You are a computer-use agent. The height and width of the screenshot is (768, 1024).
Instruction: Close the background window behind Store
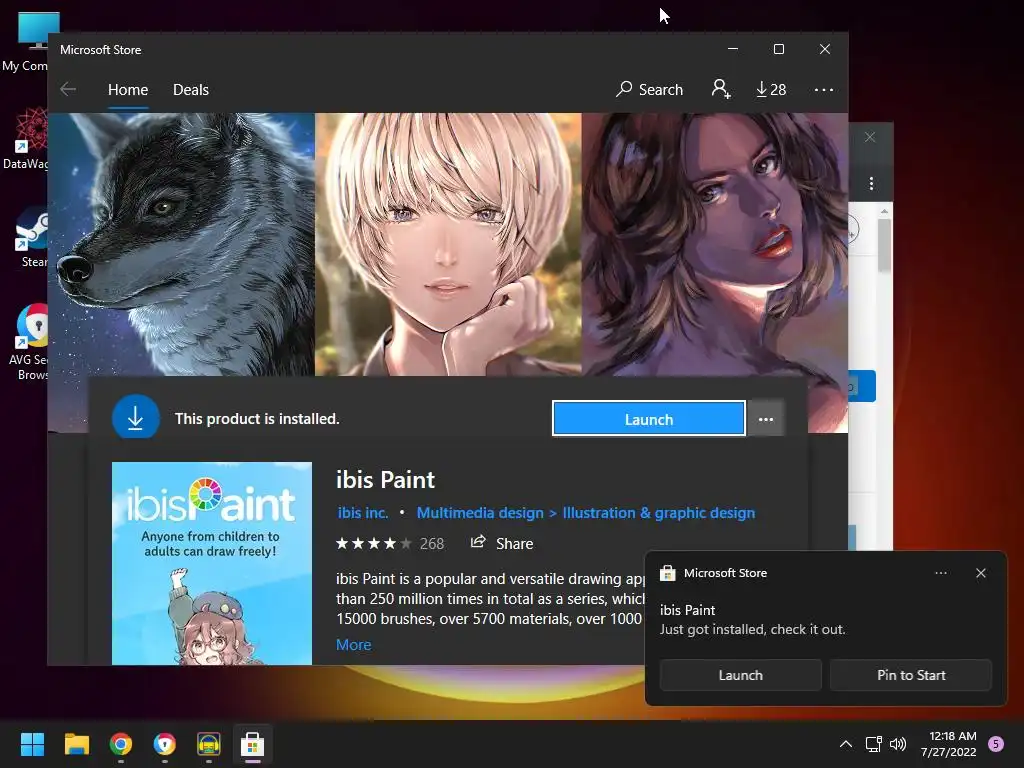pos(870,137)
